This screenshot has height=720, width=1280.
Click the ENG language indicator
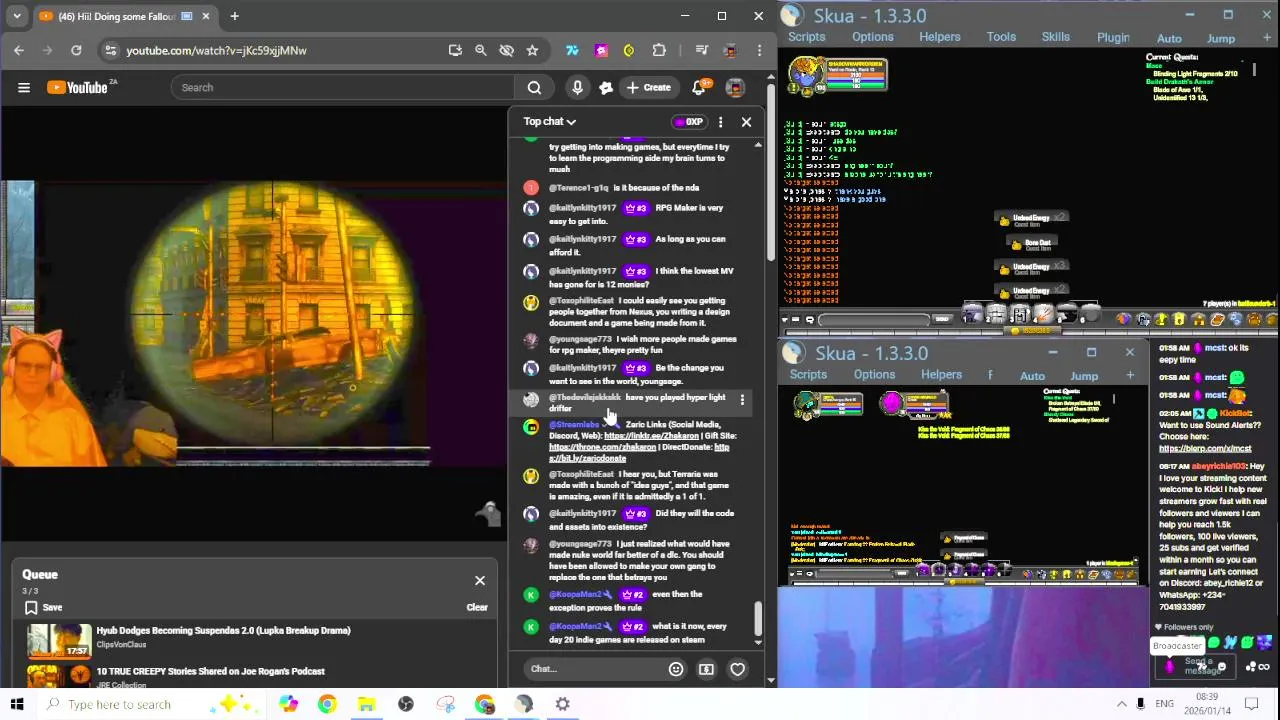[1165, 704]
